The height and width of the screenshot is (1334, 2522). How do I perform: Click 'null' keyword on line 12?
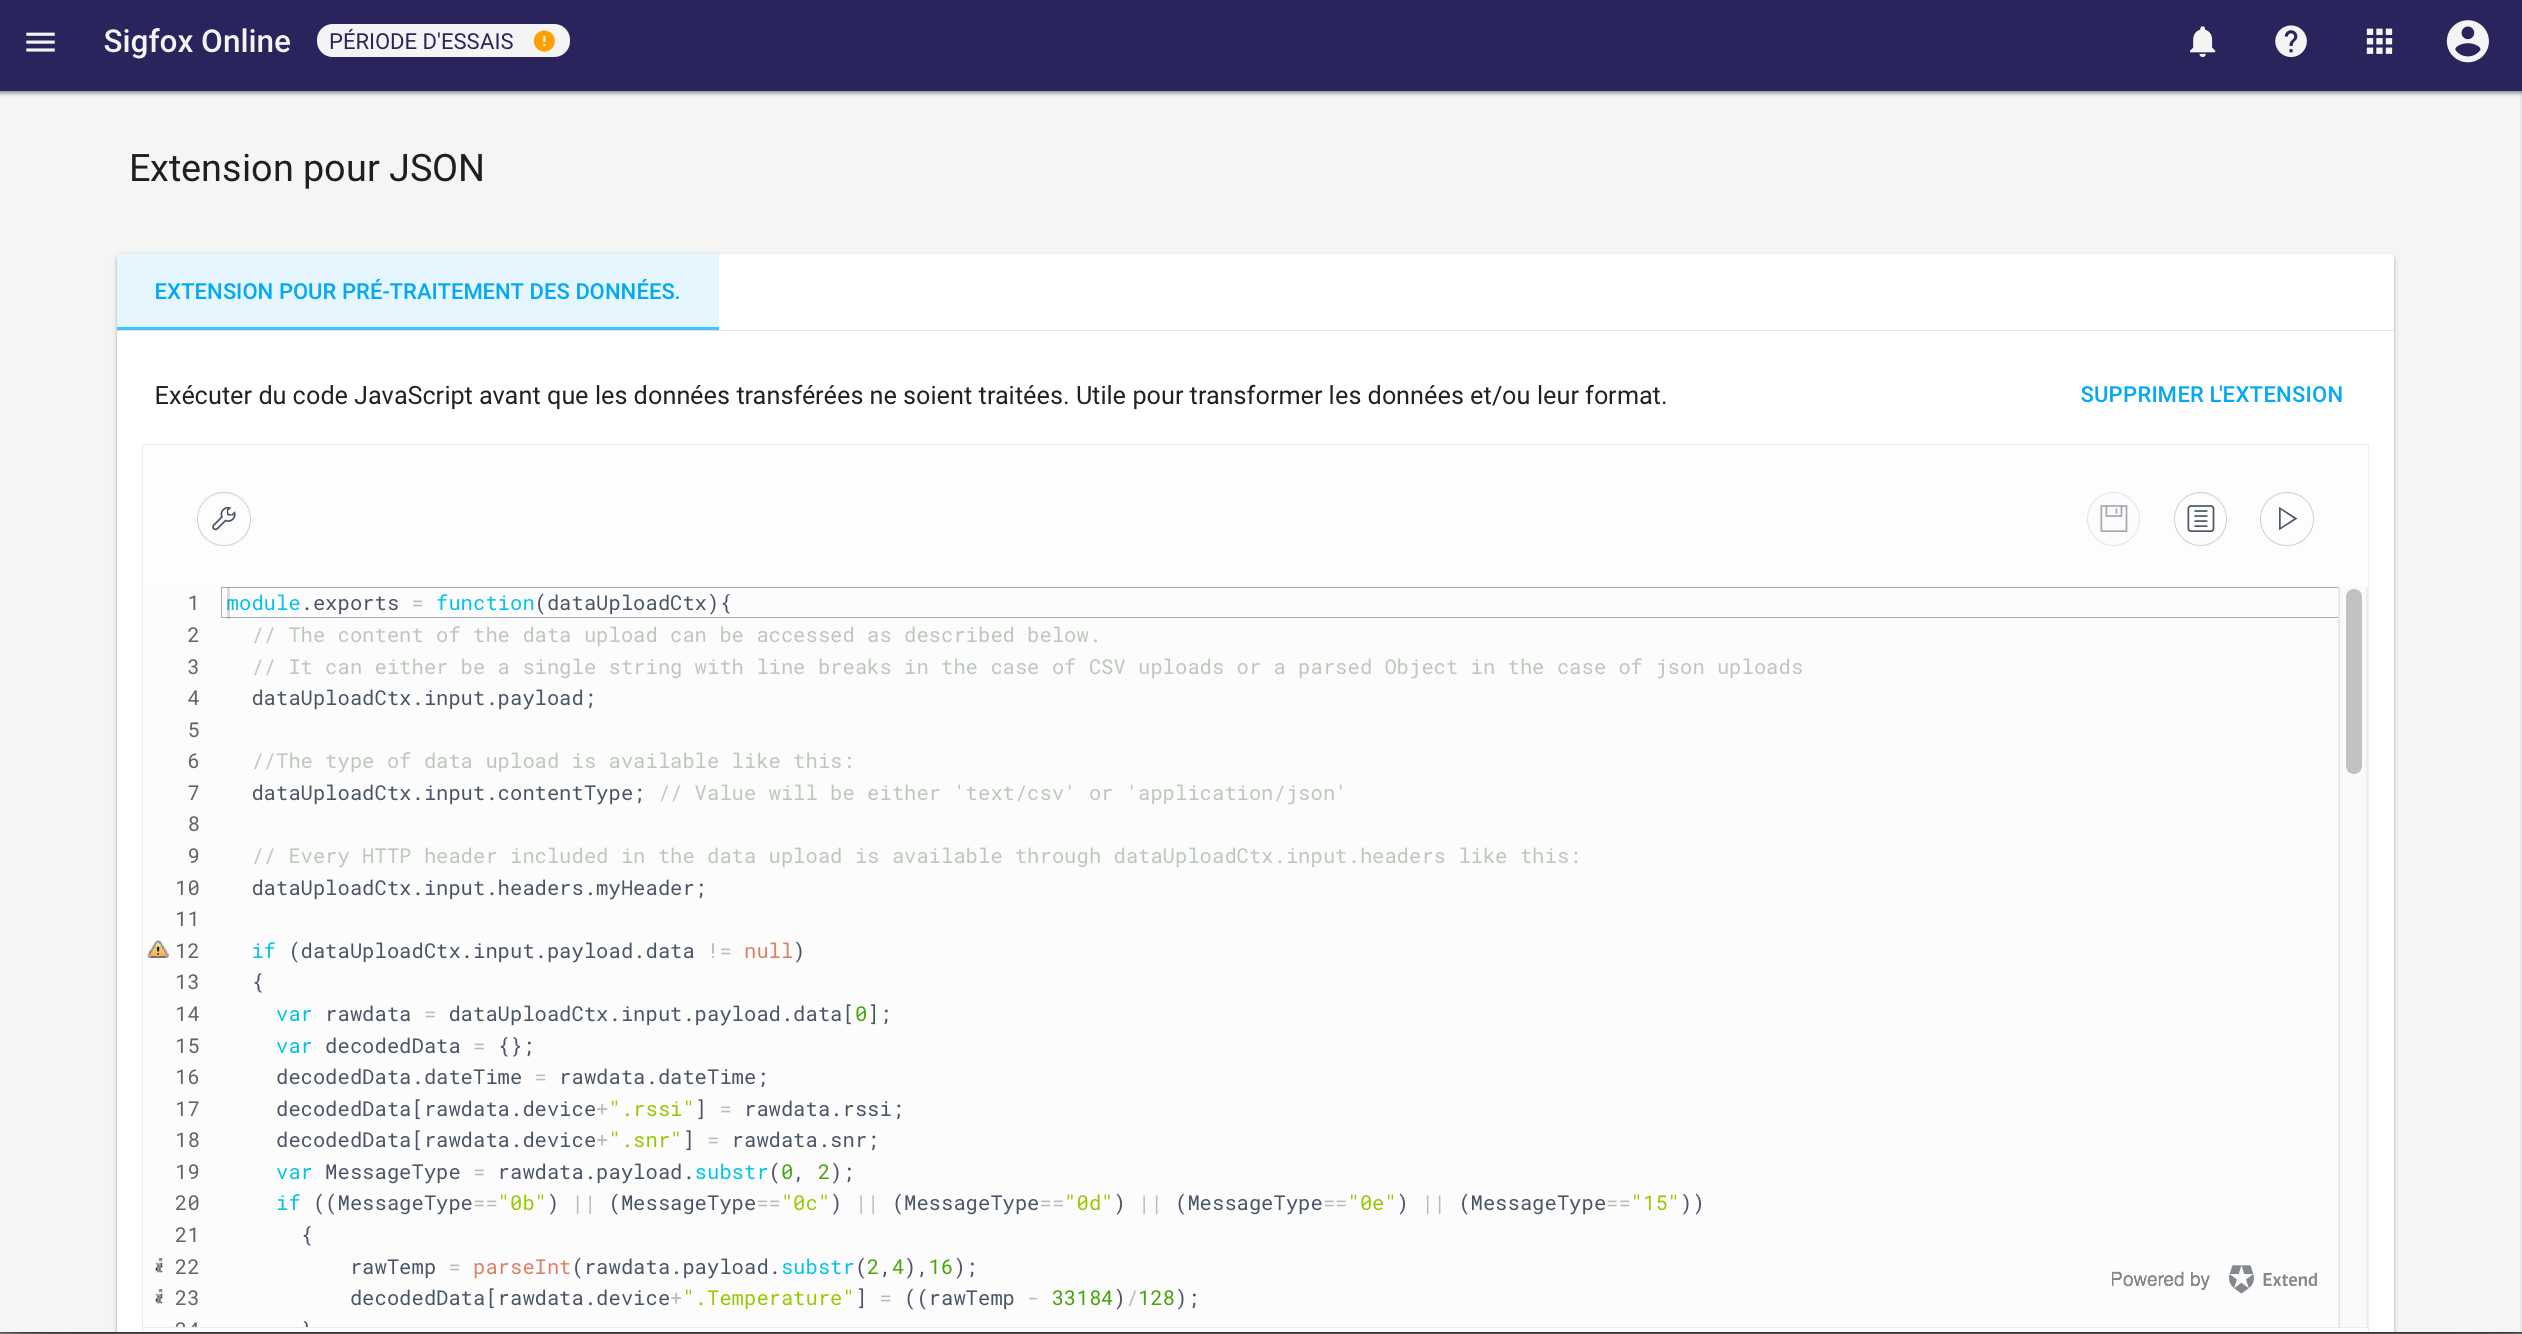[768, 951]
